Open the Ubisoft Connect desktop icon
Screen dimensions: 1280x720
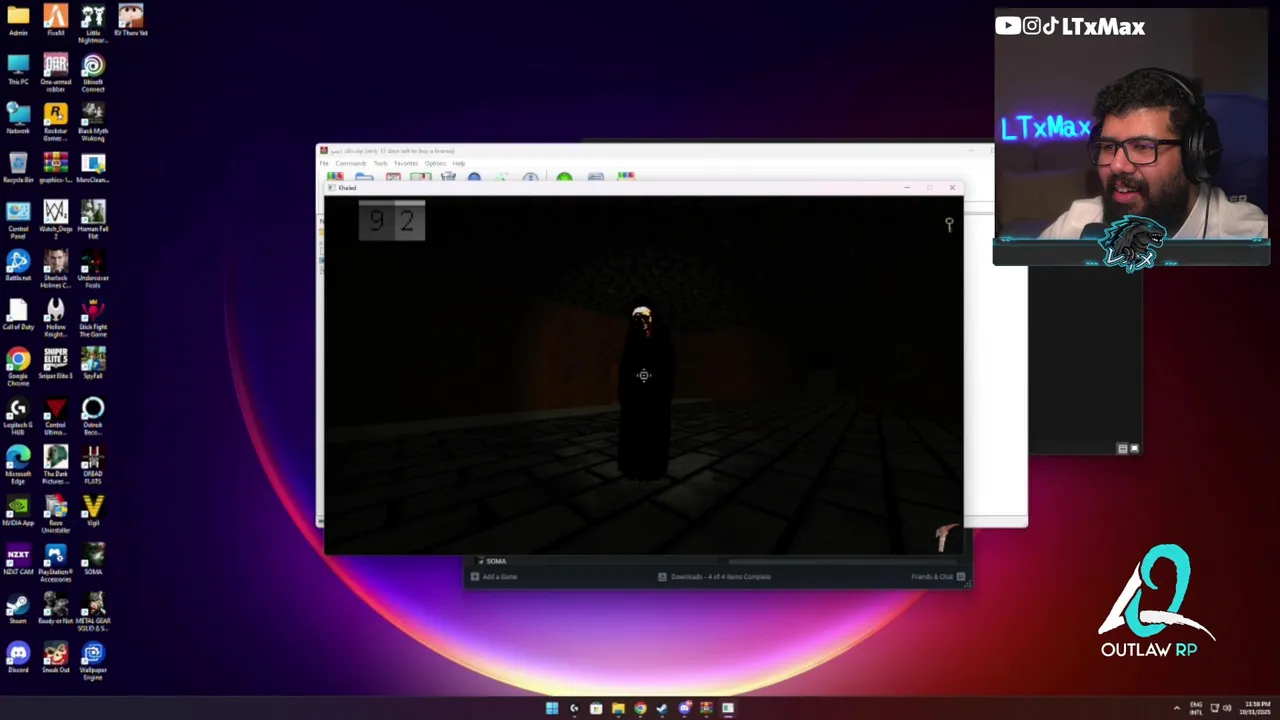[x=93, y=72]
